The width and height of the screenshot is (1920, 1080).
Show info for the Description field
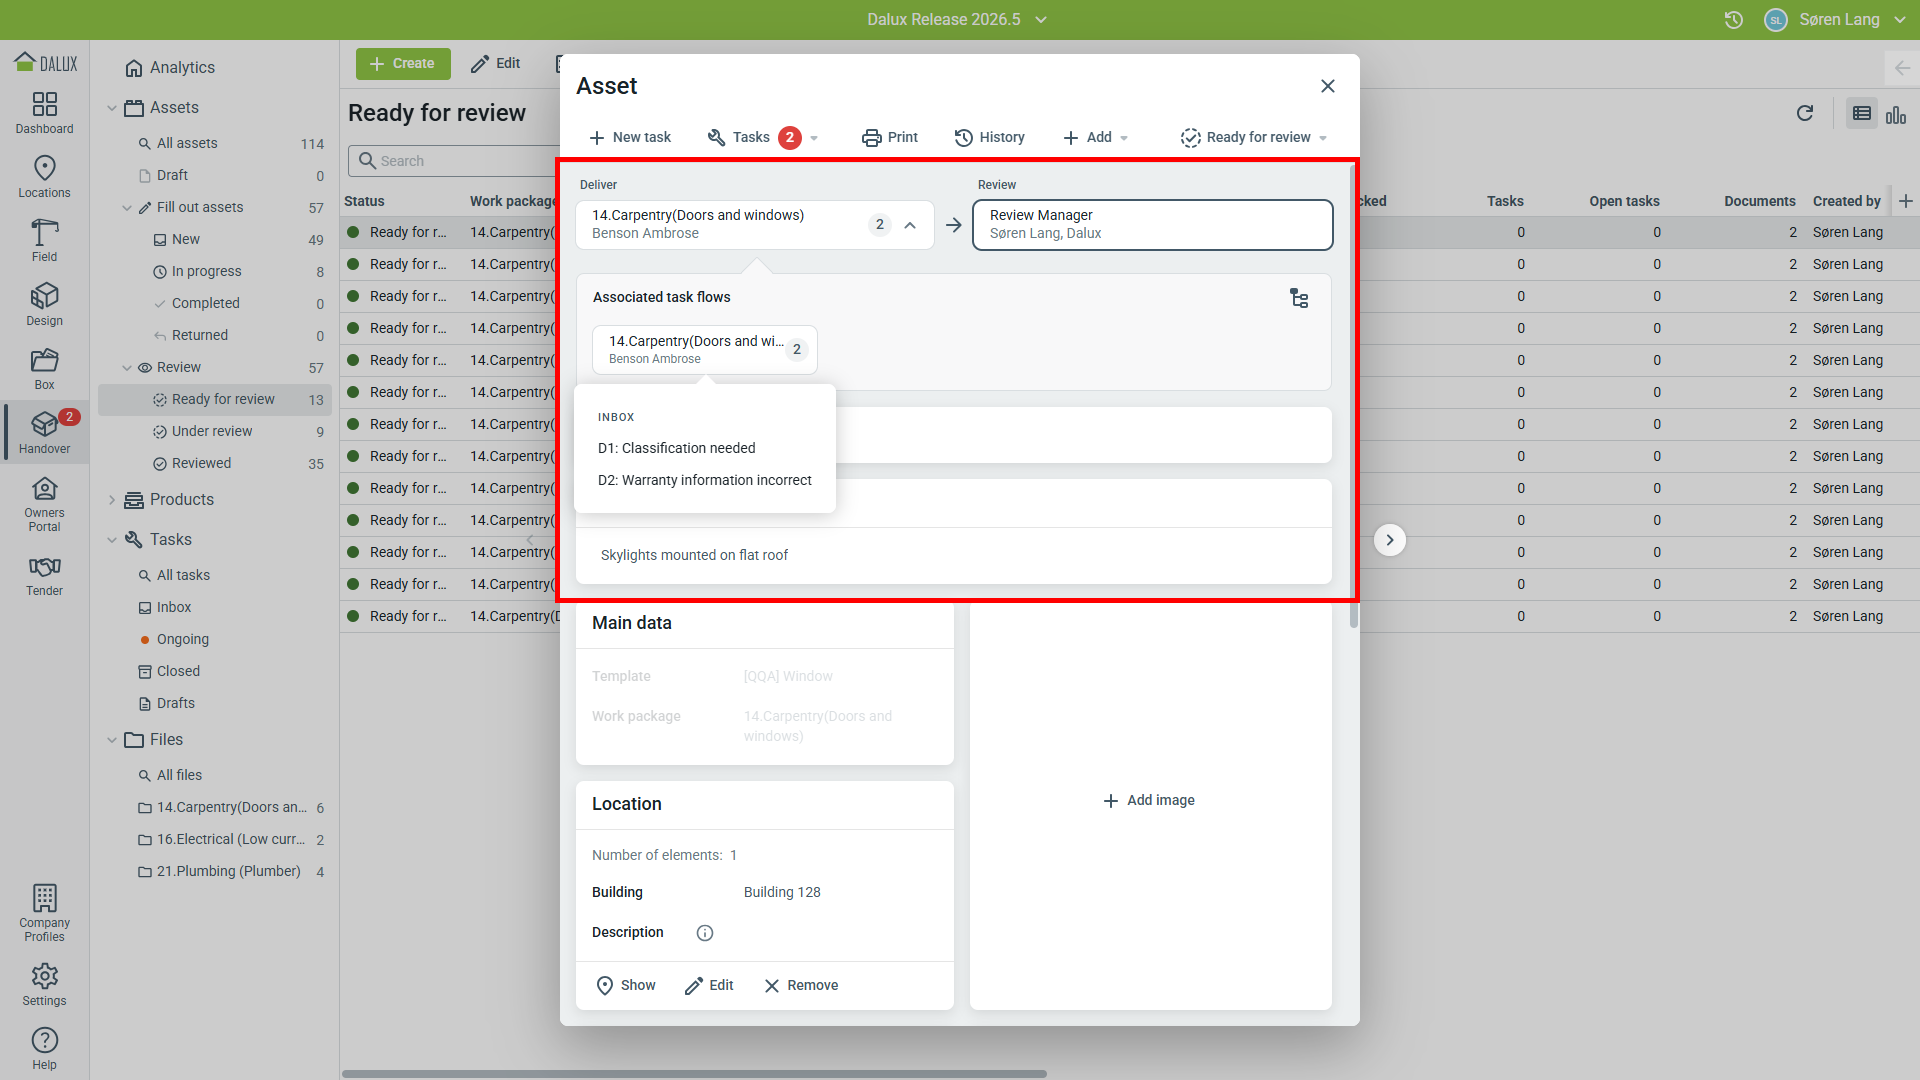point(705,933)
